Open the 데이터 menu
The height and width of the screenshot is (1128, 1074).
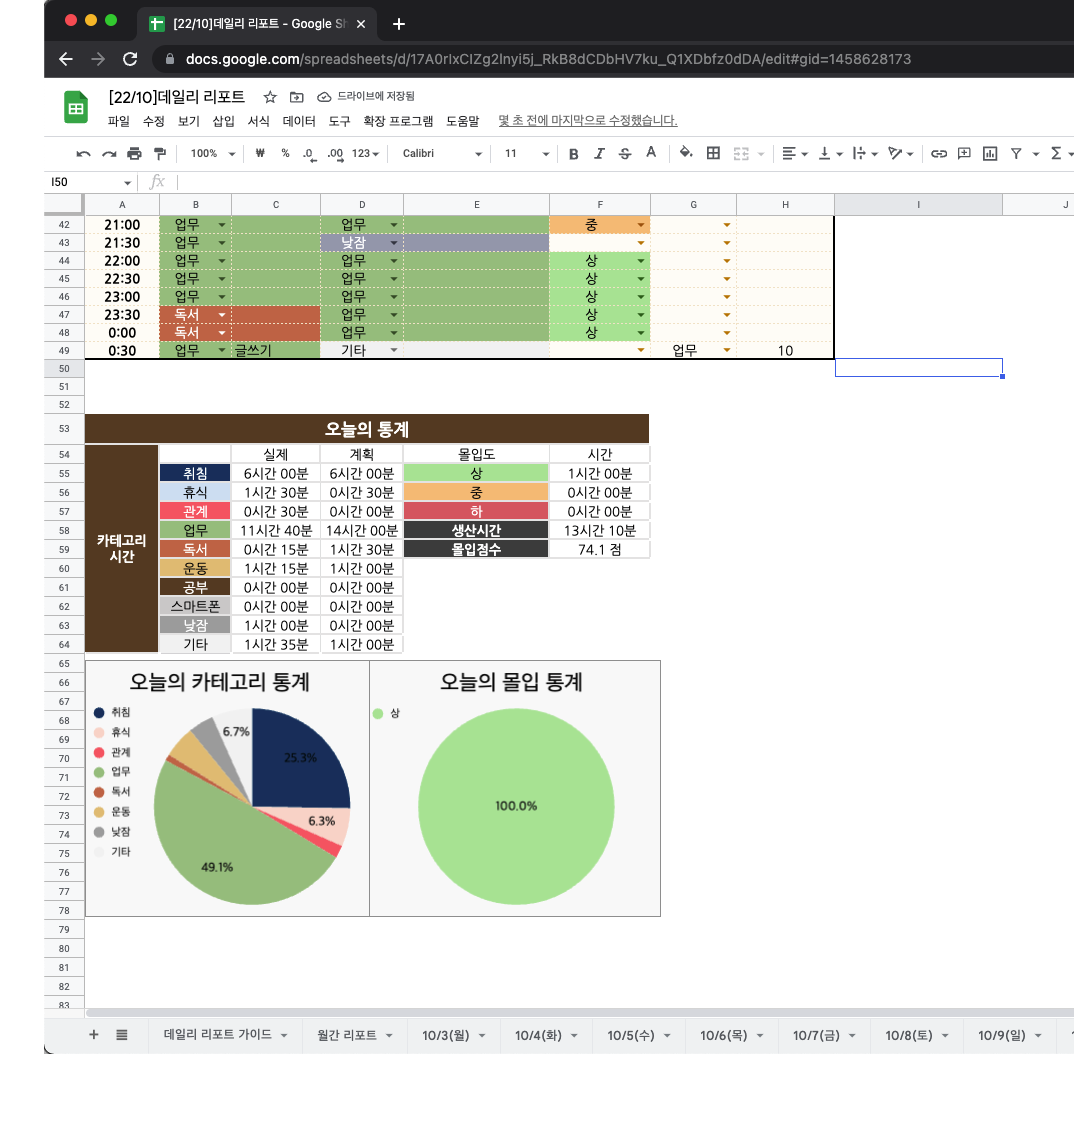pos(299,121)
